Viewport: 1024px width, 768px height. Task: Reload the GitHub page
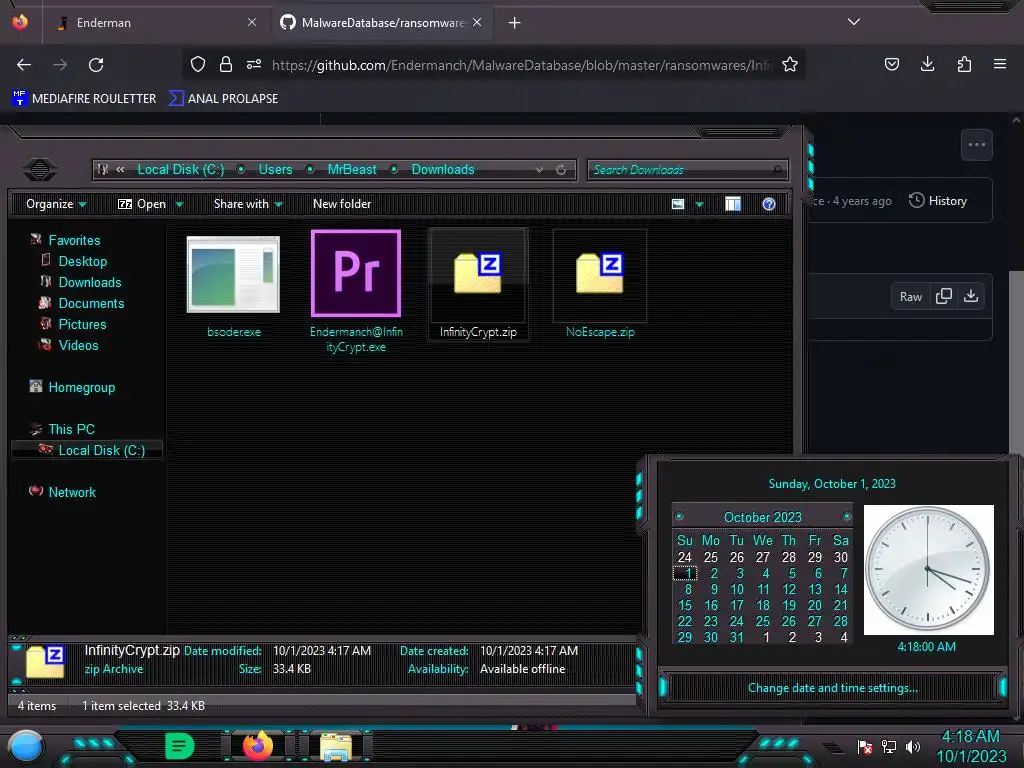tap(96, 65)
